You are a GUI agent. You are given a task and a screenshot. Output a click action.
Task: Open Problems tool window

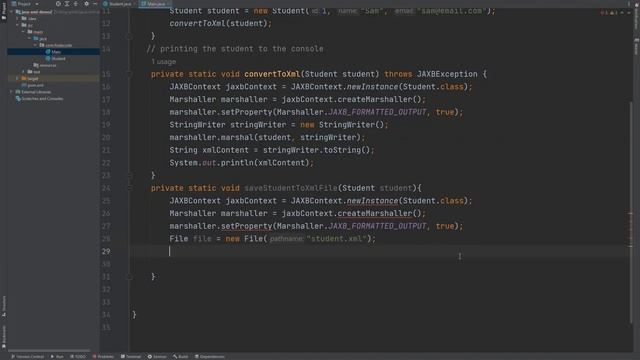(103, 356)
